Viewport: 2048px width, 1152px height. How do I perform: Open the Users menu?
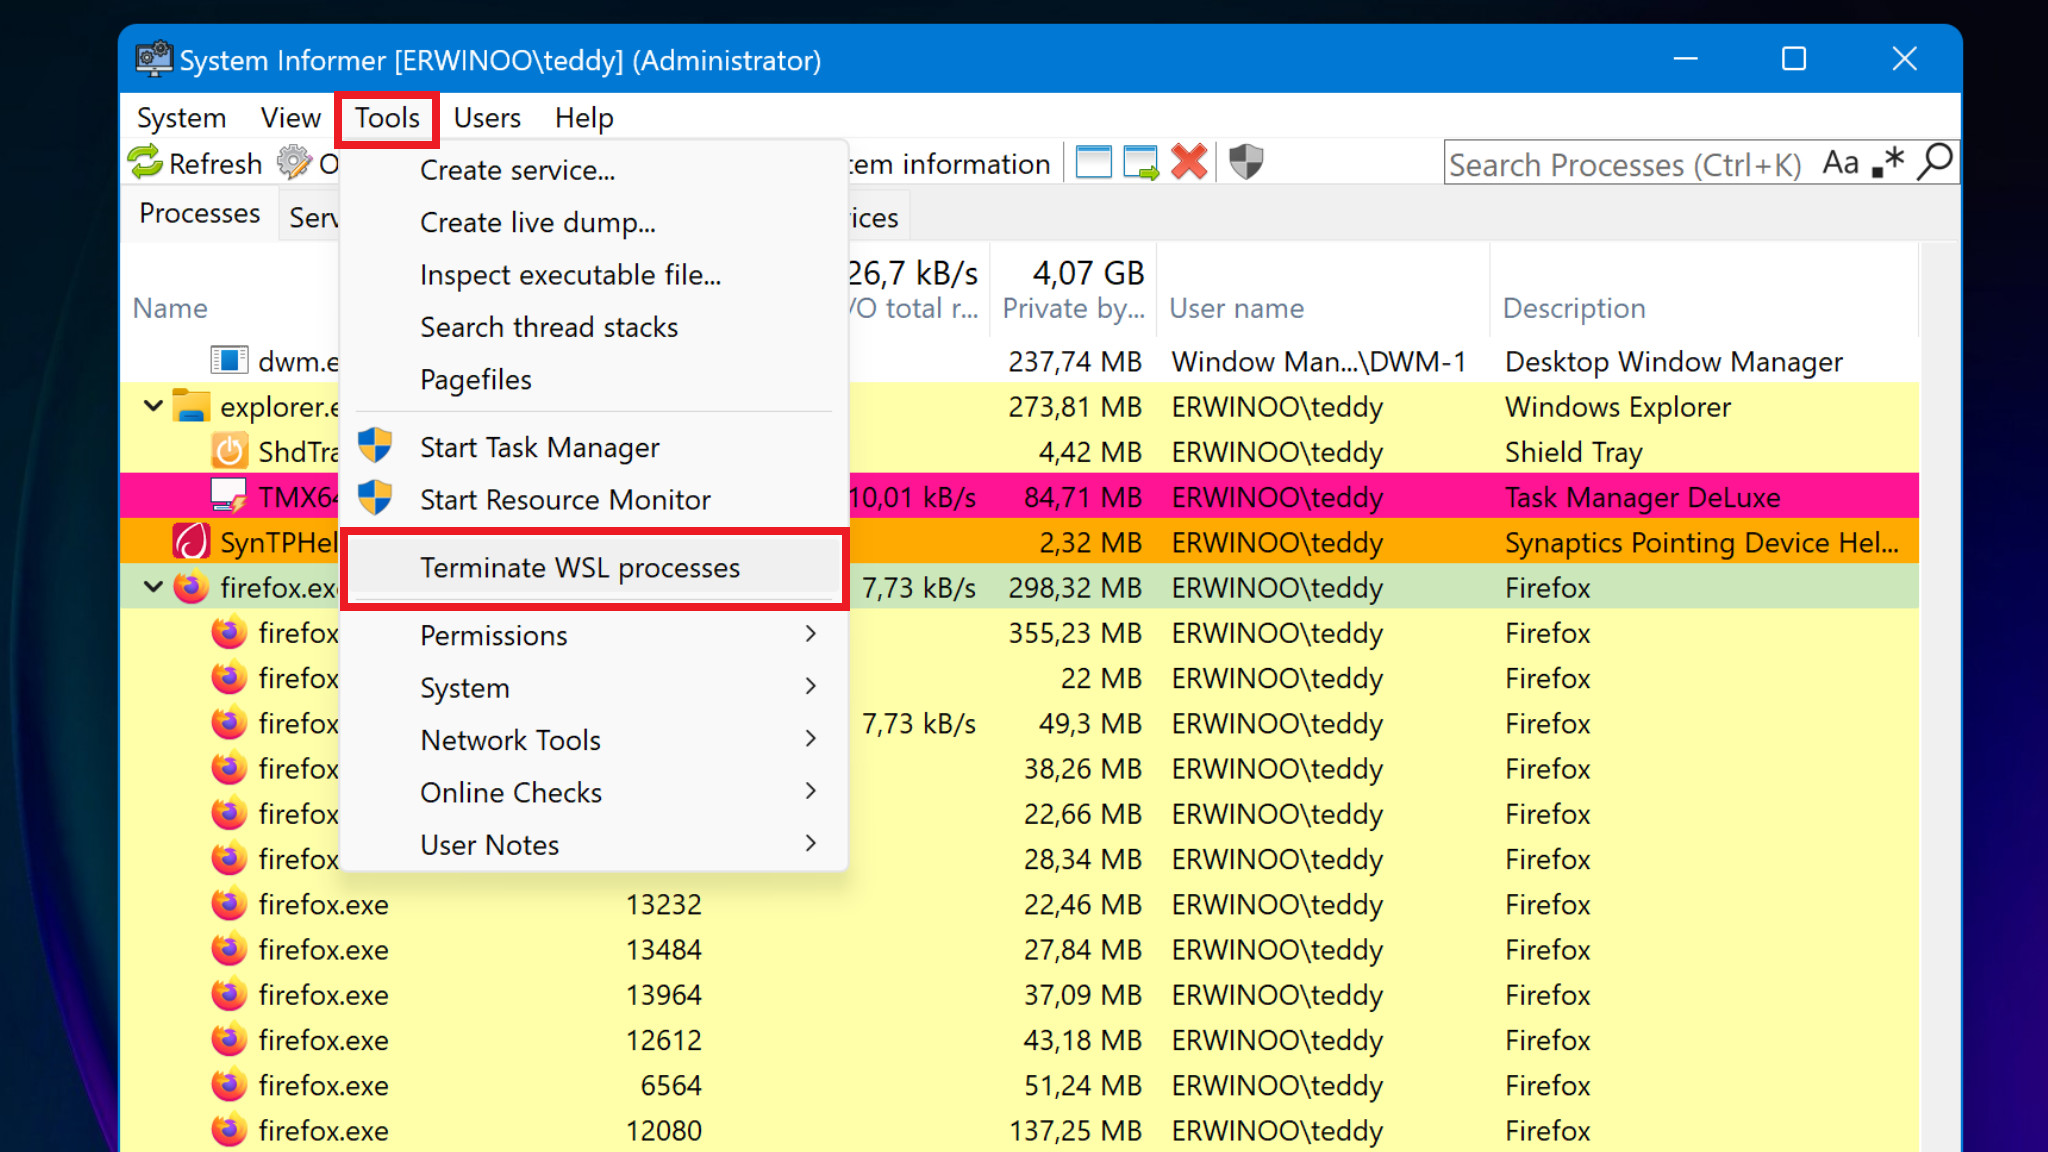pos(487,118)
